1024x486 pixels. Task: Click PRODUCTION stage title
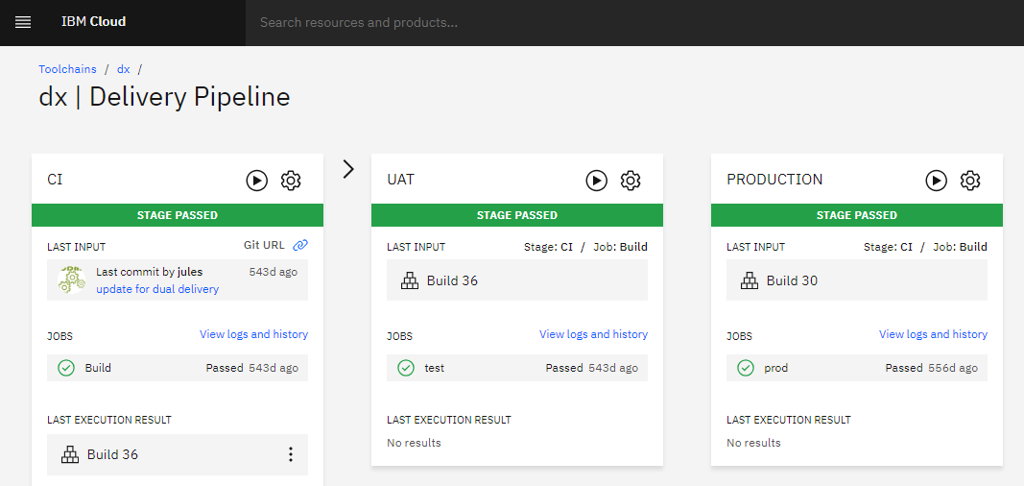pos(775,179)
